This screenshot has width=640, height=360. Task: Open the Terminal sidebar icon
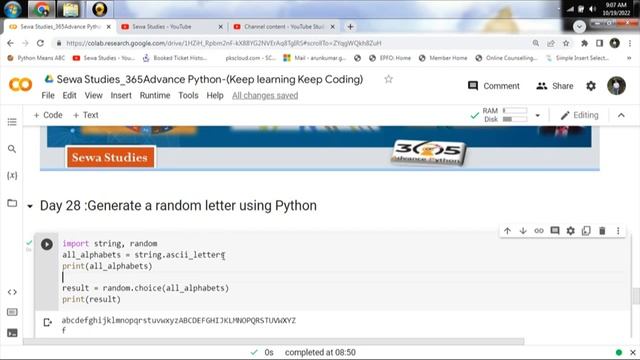(x=12, y=333)
